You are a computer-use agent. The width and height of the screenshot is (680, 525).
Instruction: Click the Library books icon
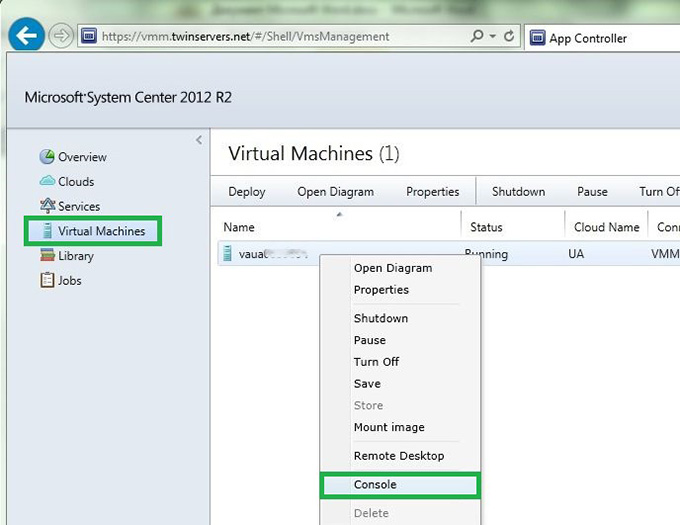click(x=47, y=255)
